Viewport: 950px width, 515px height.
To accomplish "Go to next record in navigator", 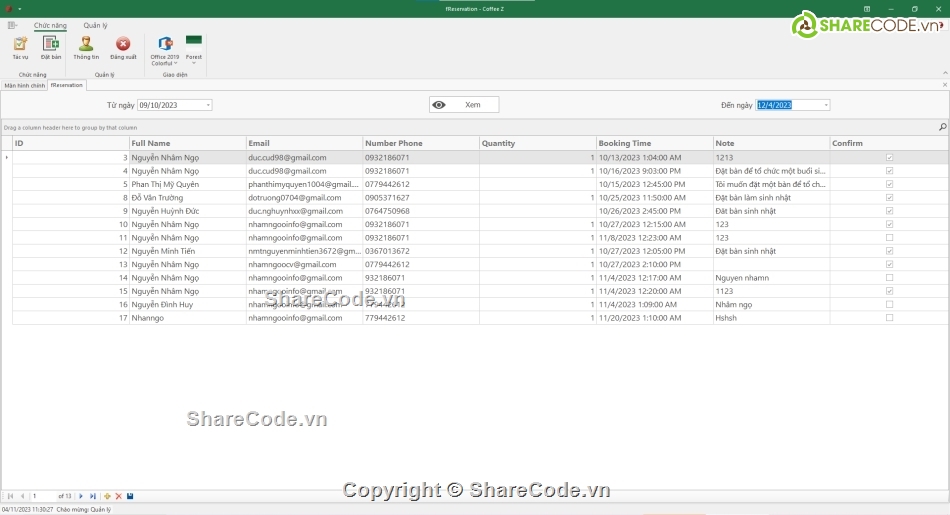I will tap(81, 496).
